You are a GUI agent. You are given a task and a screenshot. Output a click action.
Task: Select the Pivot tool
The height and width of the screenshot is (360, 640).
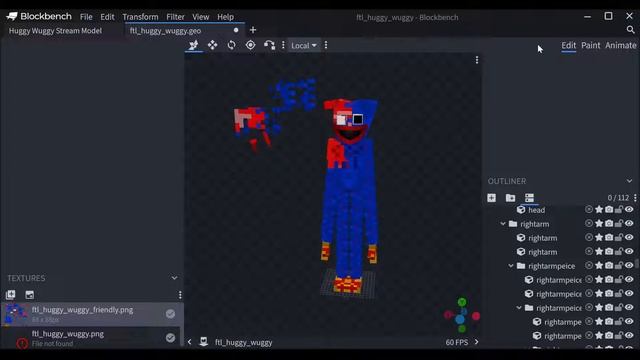(251, 45)
